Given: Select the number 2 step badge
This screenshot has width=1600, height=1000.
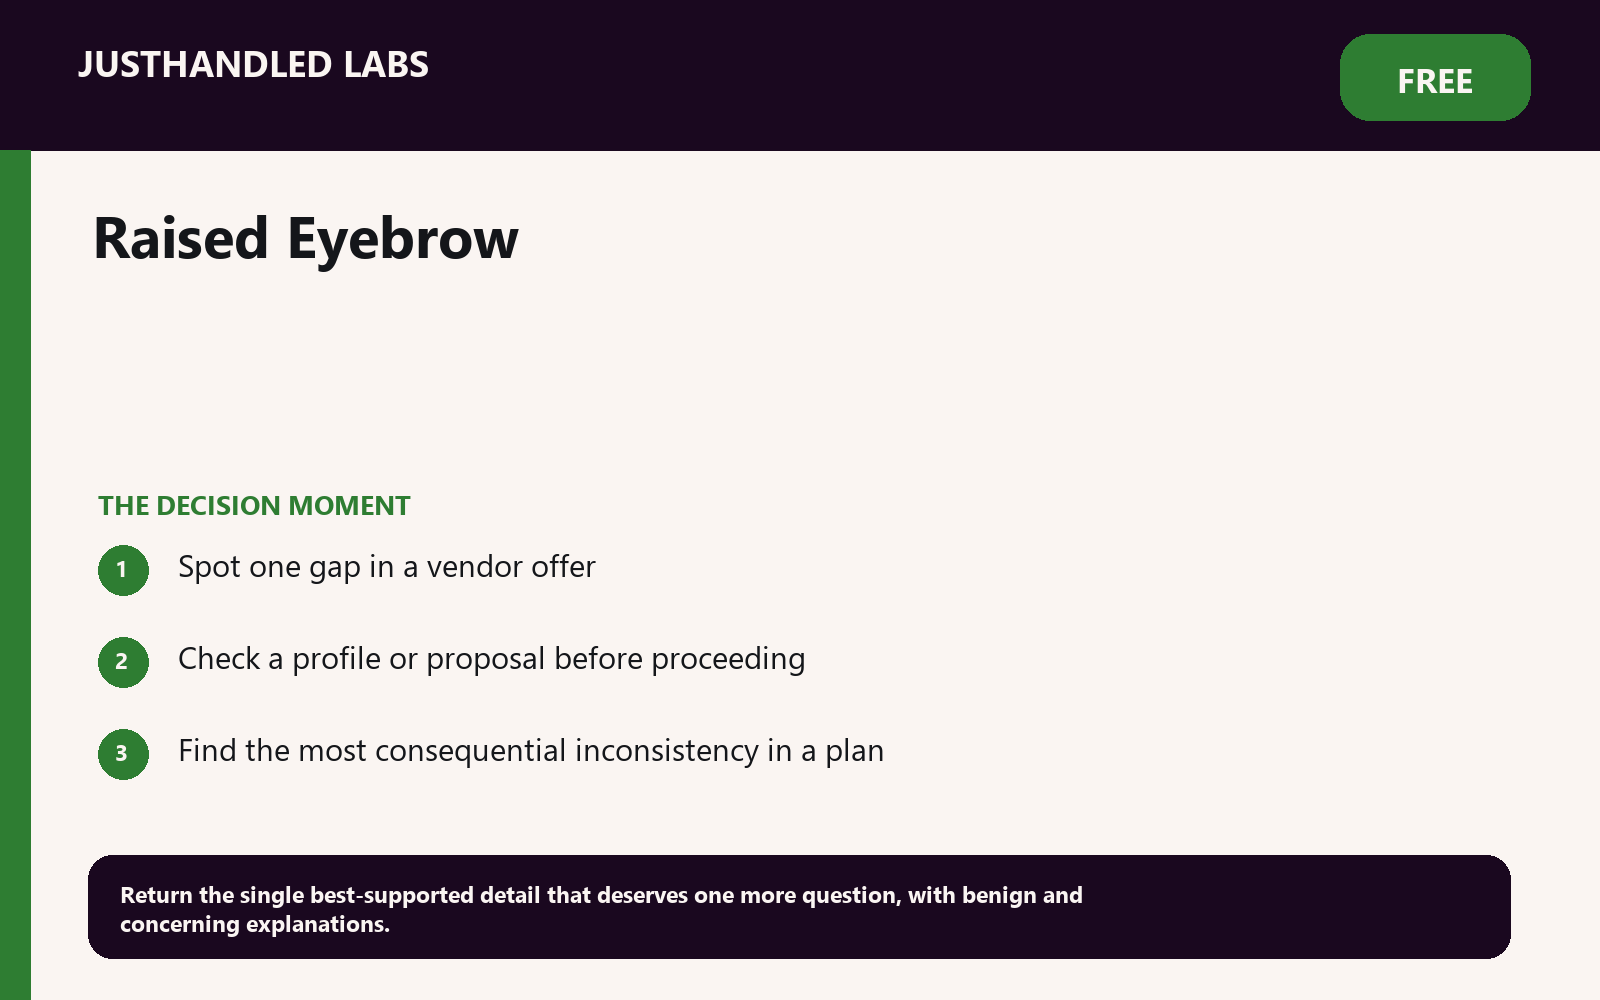Looking at the screenshot, I should (x=123, y=662).
